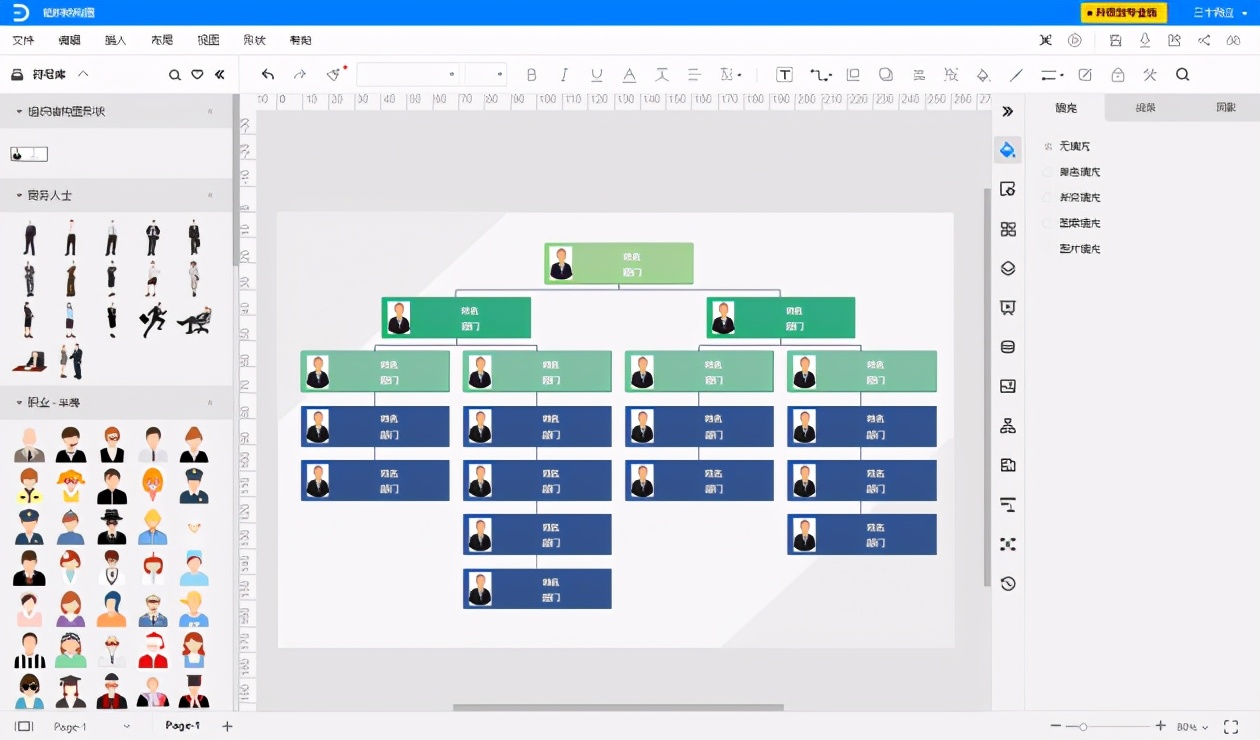Viewport: 1260px width, 740px height.
Task: Open the 80% zoom level dropdown
Action: (x=1192, y=726)
